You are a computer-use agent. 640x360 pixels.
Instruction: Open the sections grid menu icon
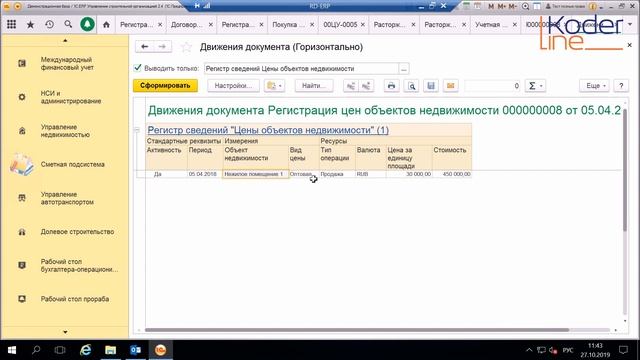point(11,24)
